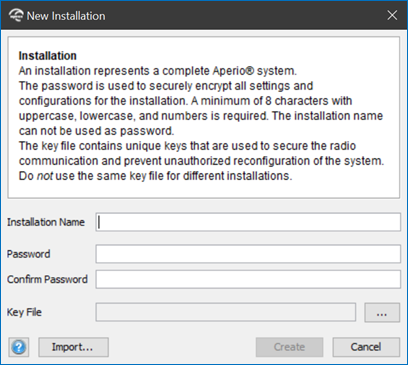Click the line starting "Do not use the same key file"
The height and width of the screenshot is (365, 408).
coord(155,176)
